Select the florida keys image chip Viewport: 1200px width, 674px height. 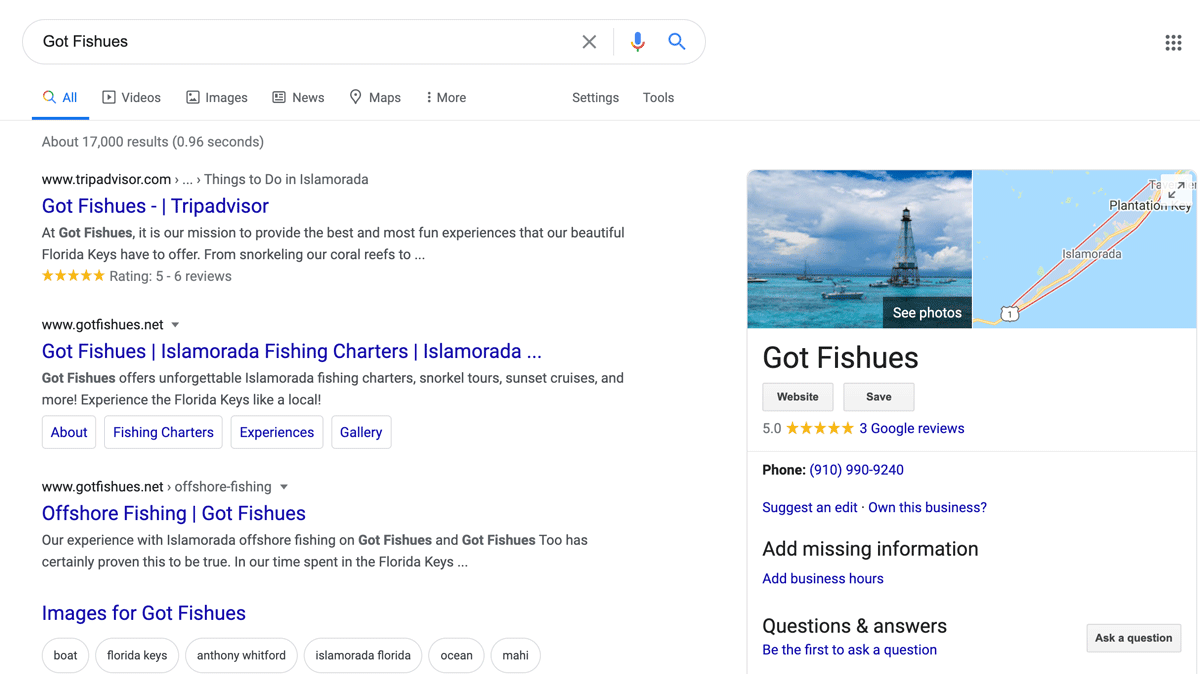[x=137, y=656]
